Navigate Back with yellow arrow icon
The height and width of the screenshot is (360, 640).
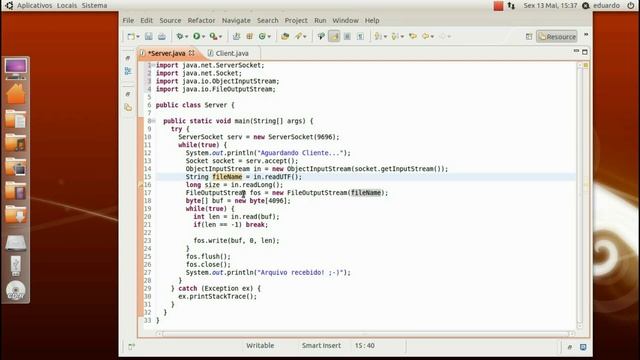[x=426, y=36]
